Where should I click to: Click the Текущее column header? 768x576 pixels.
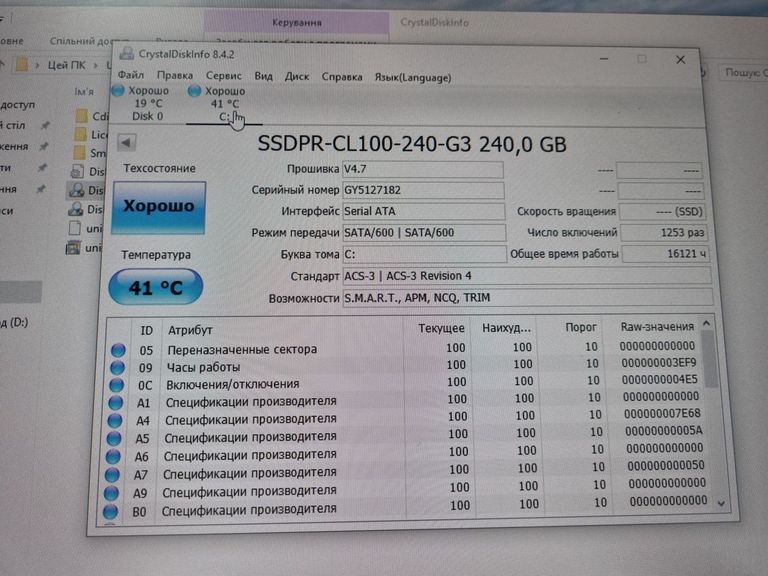tap(441, 329)
